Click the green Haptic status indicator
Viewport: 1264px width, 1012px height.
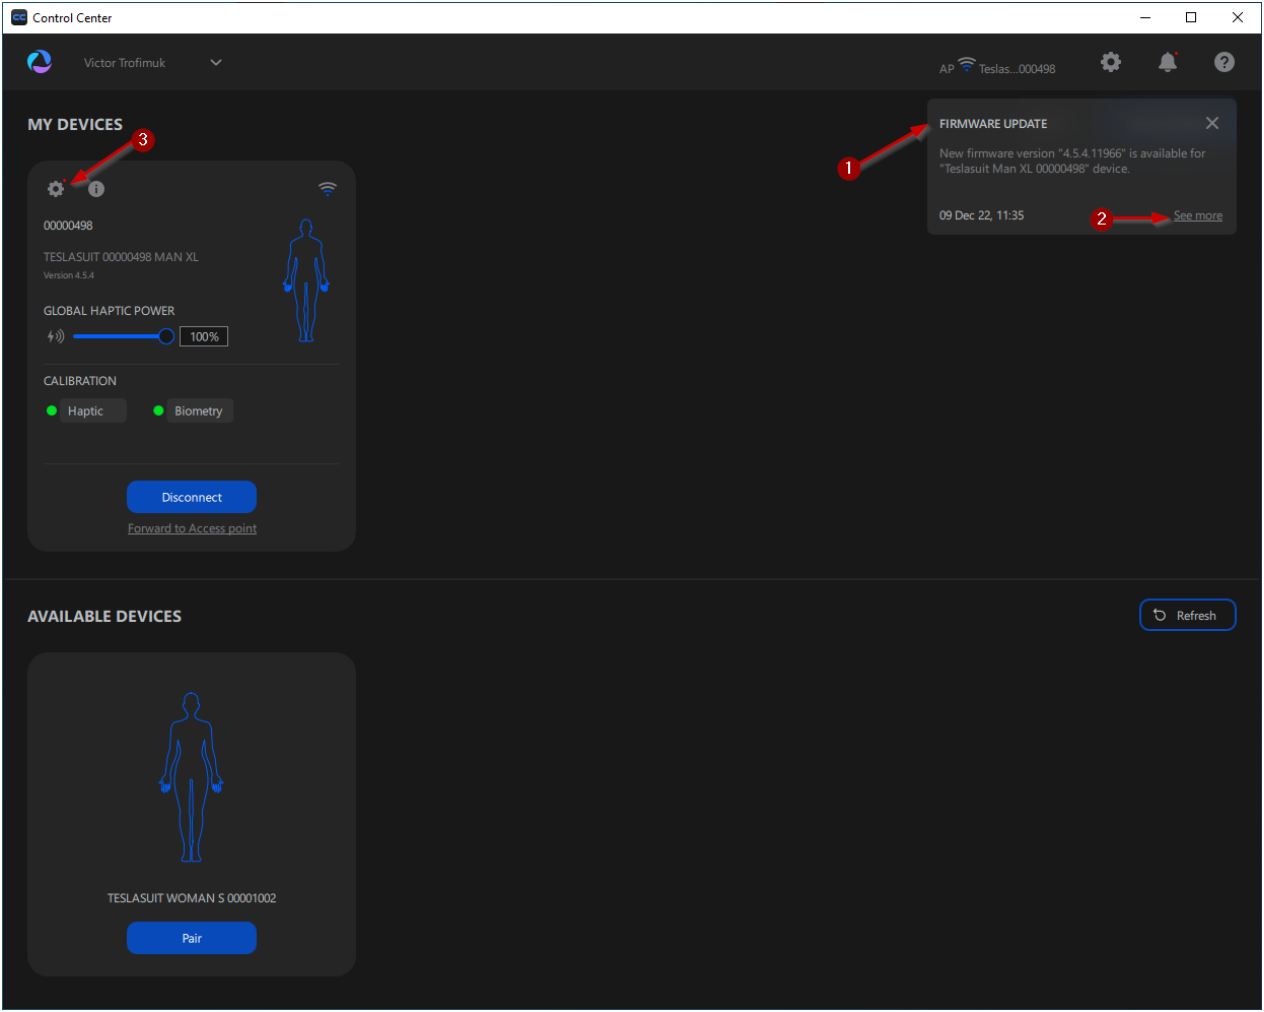click(51, 411)
